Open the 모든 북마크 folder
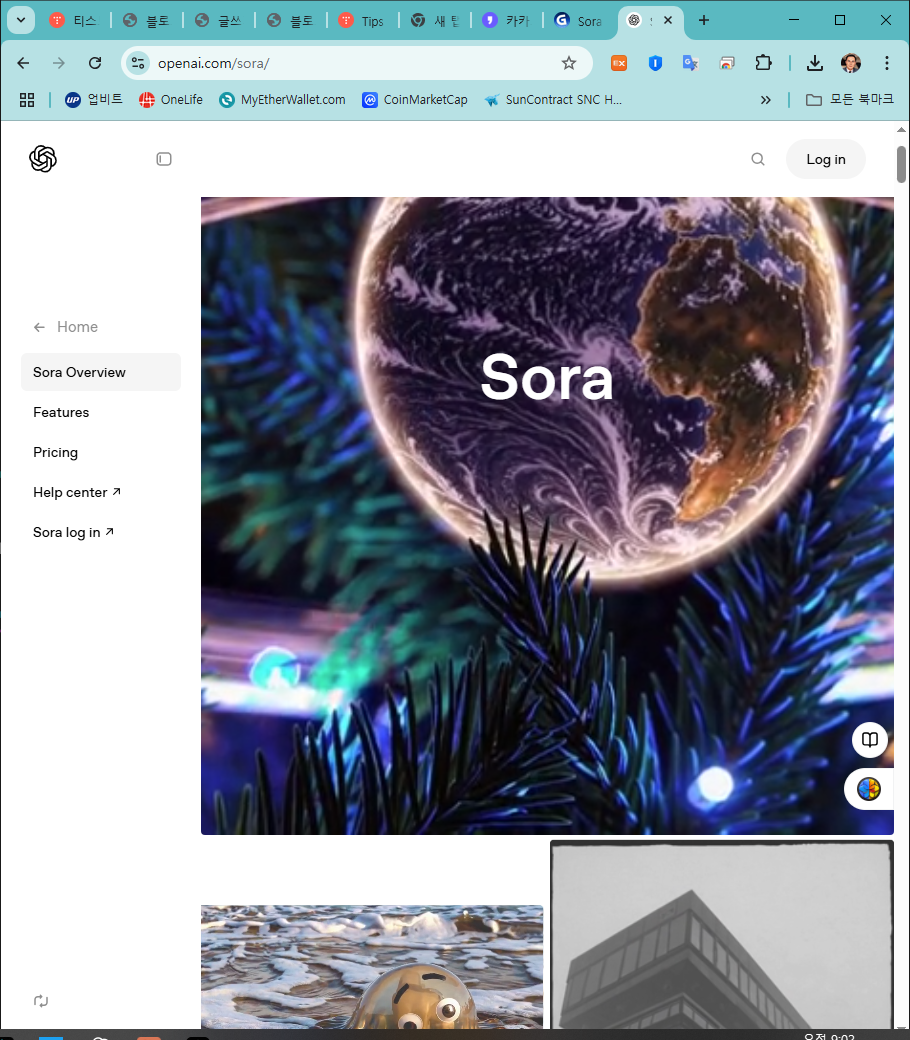 850,99
